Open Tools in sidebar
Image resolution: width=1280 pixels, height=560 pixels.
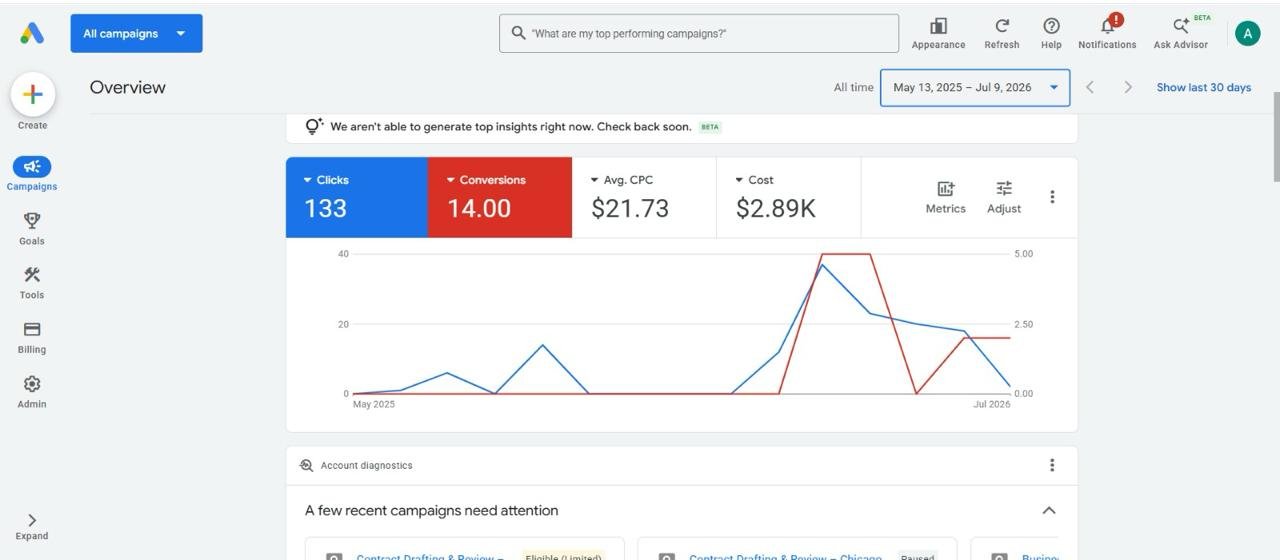point(32,282)
